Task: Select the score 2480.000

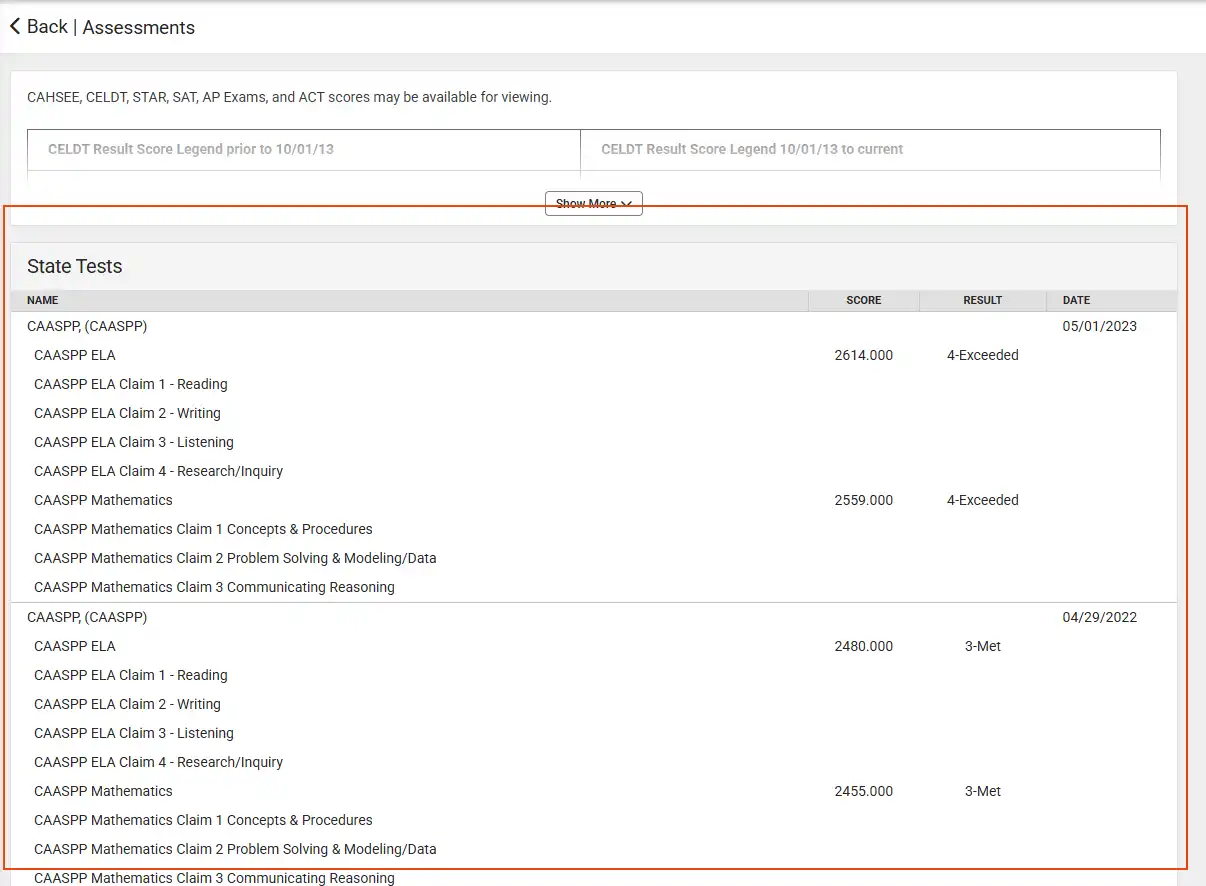Action: pyautogui.click(x=864, y=646)
